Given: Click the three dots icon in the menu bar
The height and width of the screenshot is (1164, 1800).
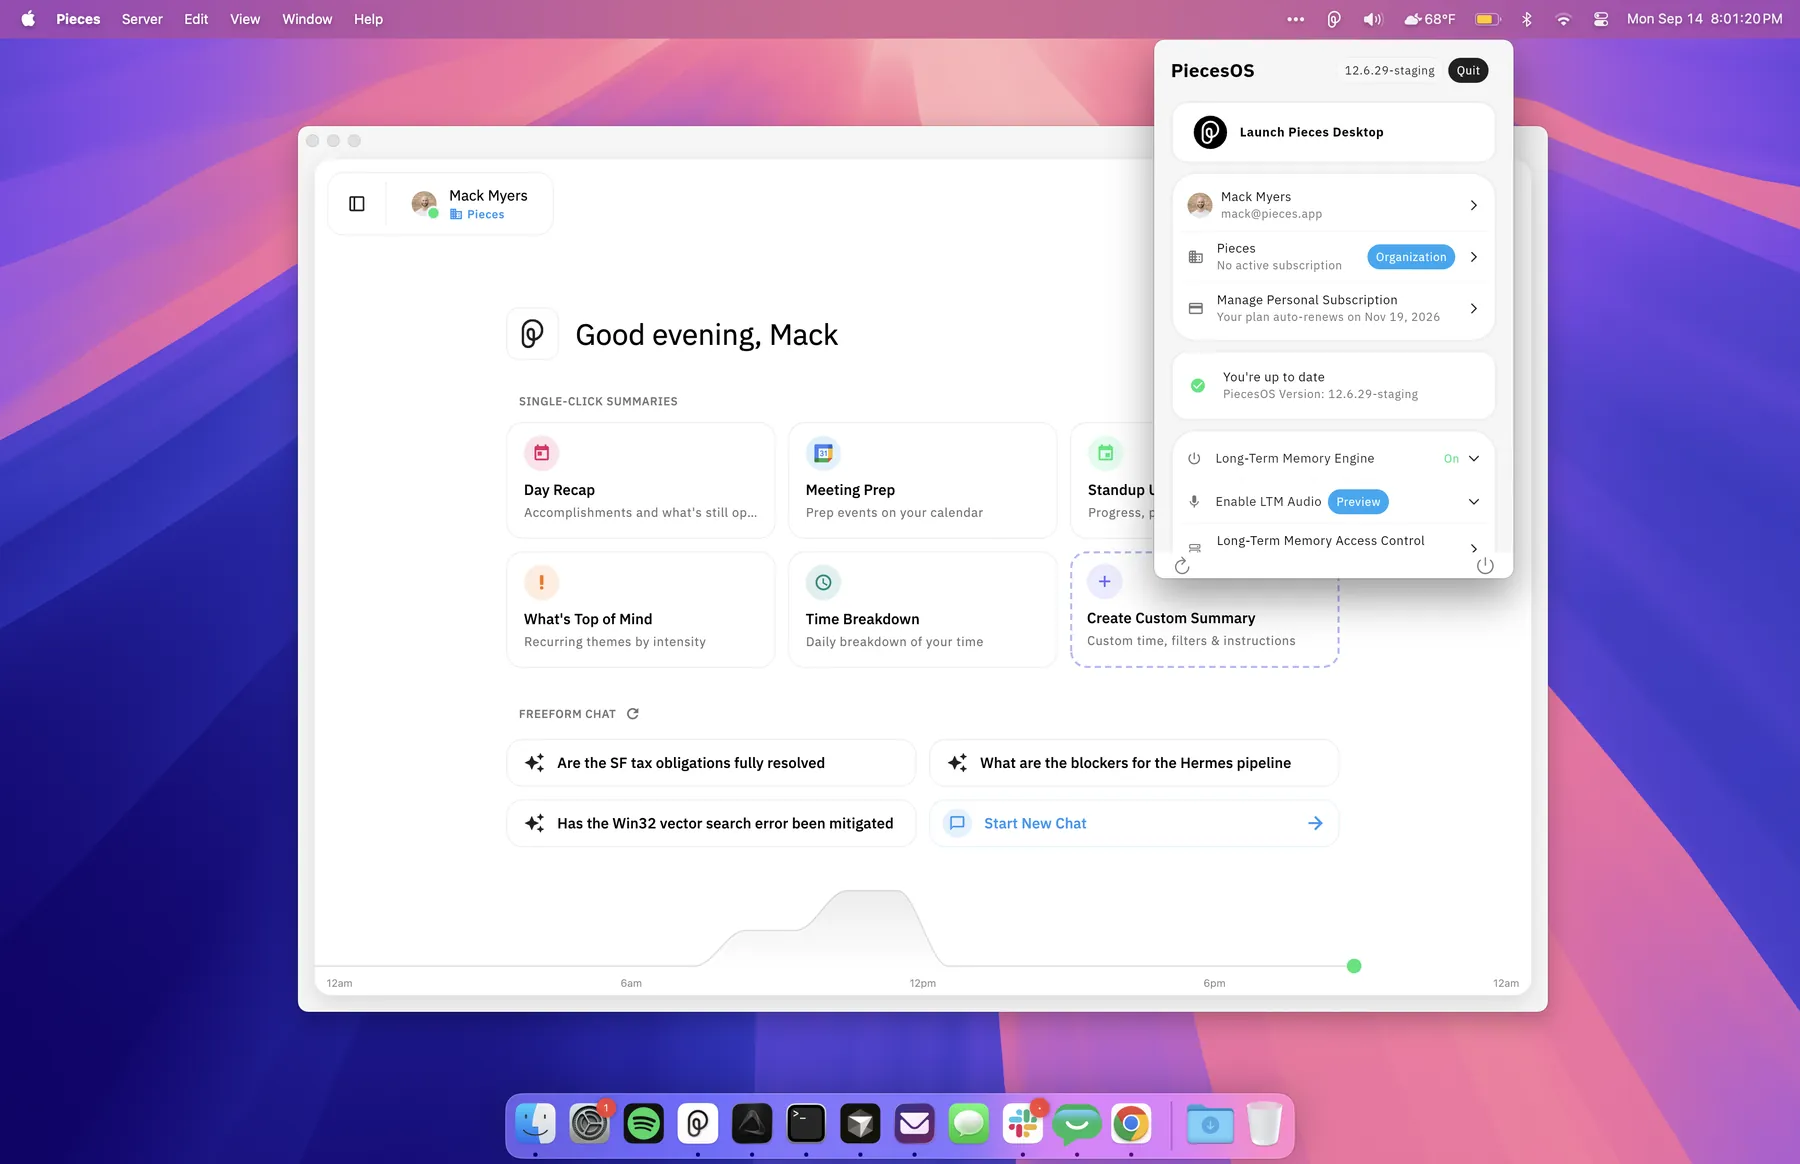Looking at the screenshot, I should tap(1296, 19).
